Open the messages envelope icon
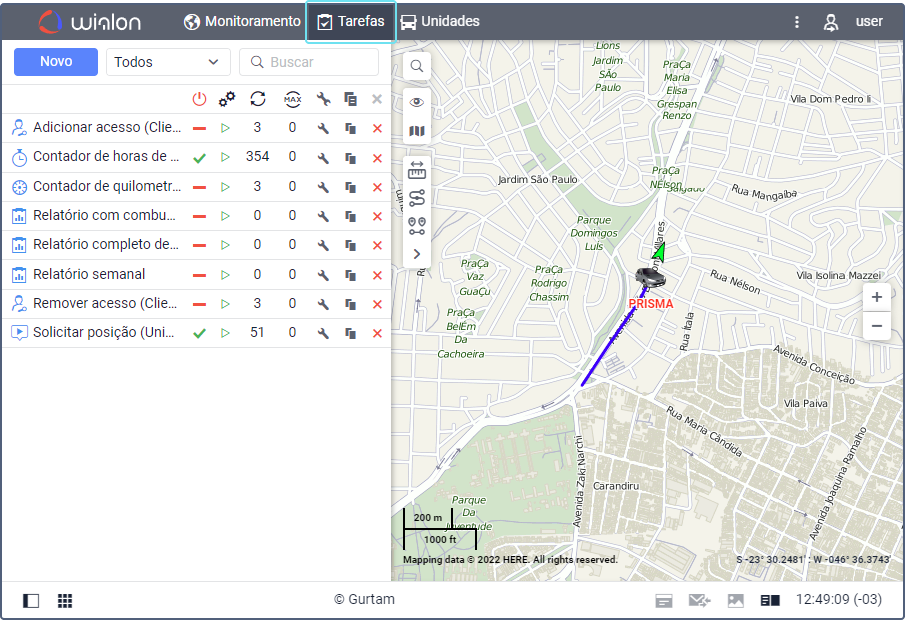The height and width of the screenshot is (620, 905). click(x=700, y=601)
